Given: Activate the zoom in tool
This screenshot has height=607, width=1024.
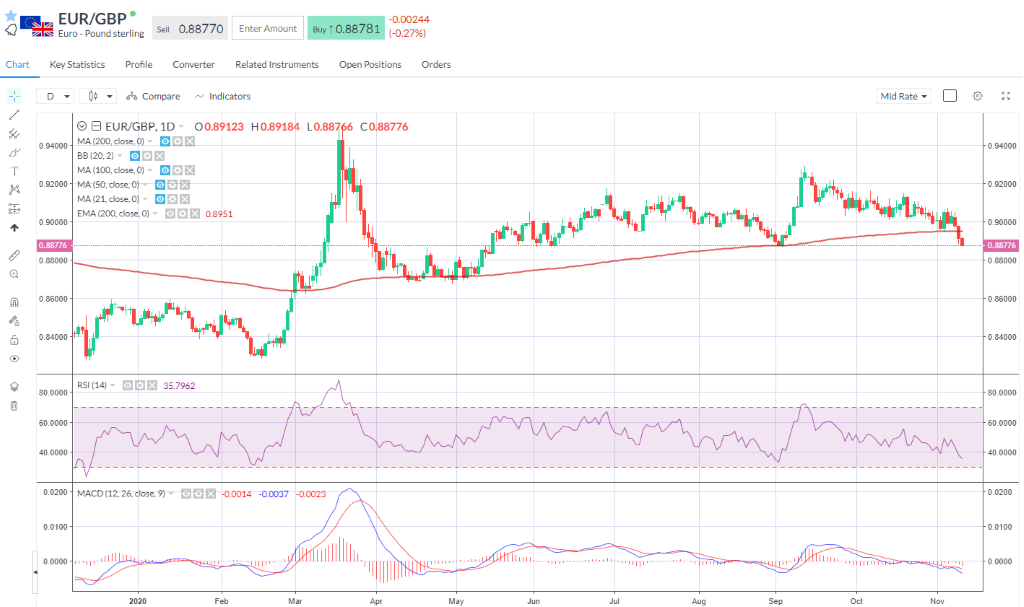Looking at the screenshot, I should (14, 274).
